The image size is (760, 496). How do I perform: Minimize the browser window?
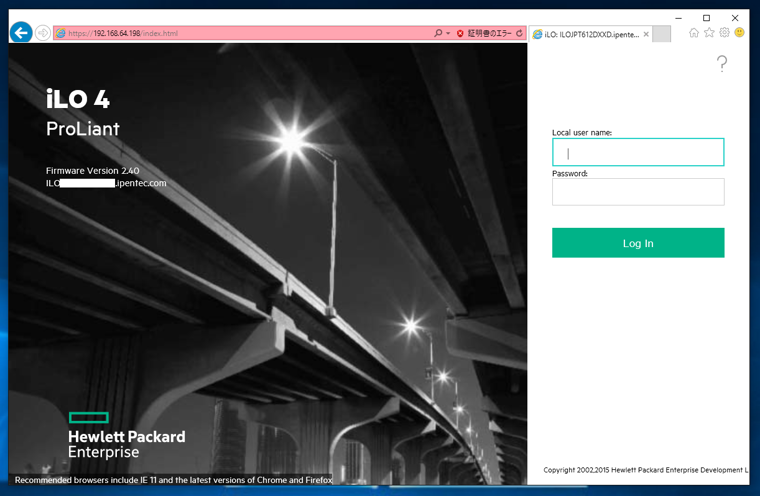click(x=679, y=18)
